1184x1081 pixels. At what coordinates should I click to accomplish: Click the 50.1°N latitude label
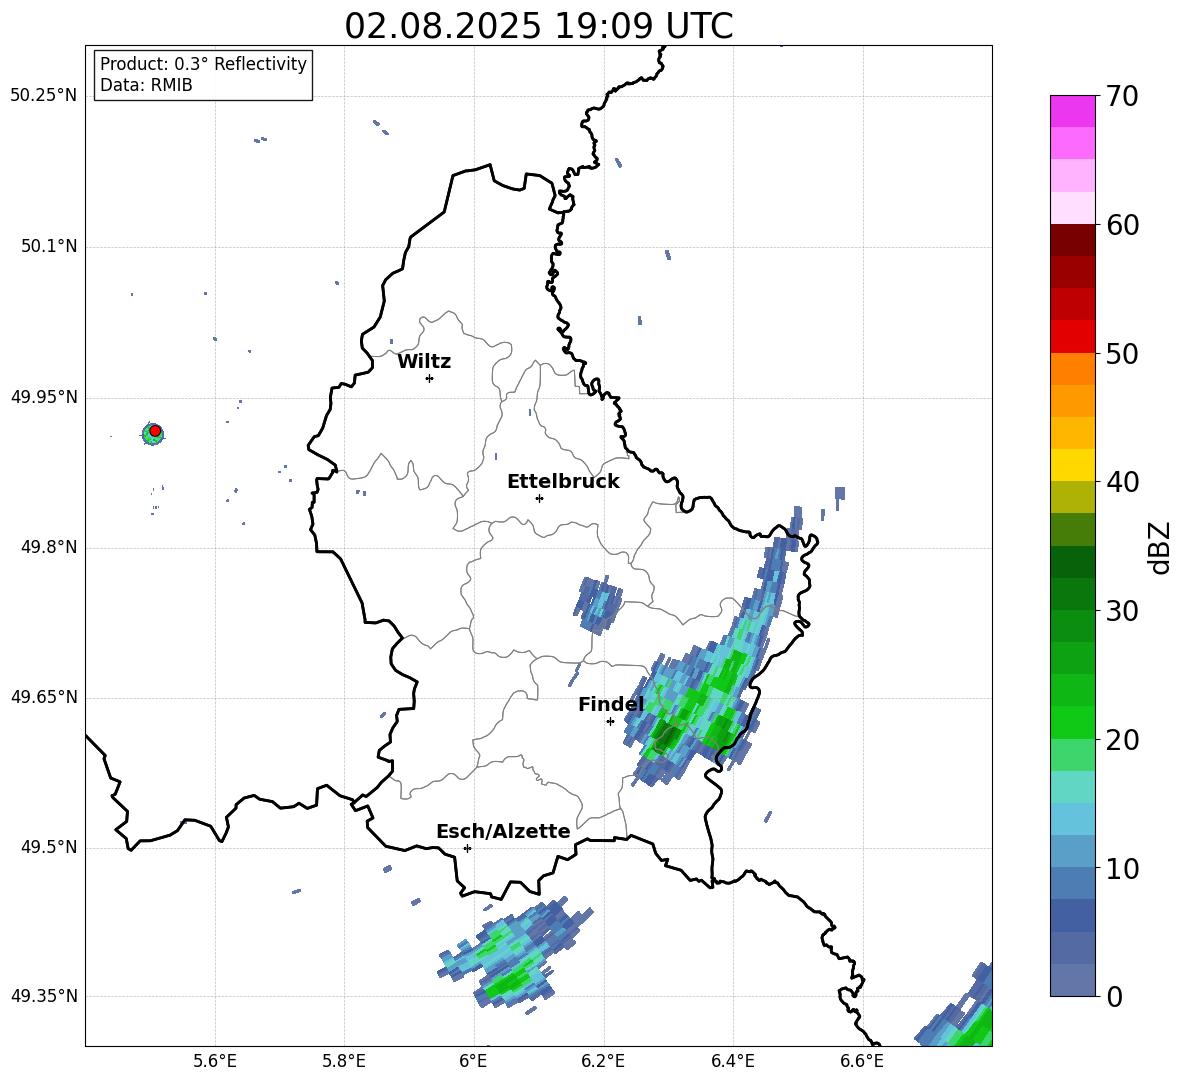pos(49,247)
